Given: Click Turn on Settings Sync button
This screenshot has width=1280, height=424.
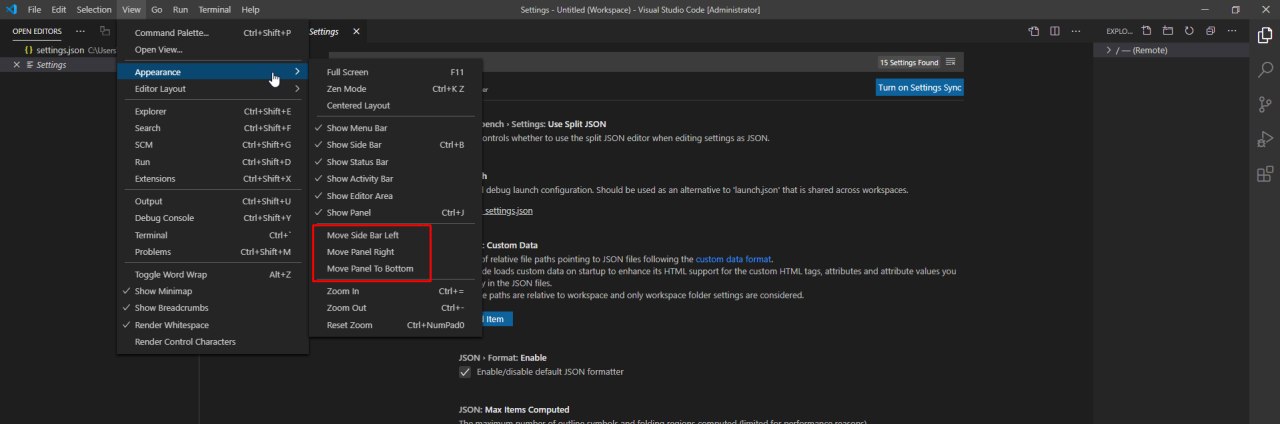Looking at the screenshot, I should tap(919, 88).
